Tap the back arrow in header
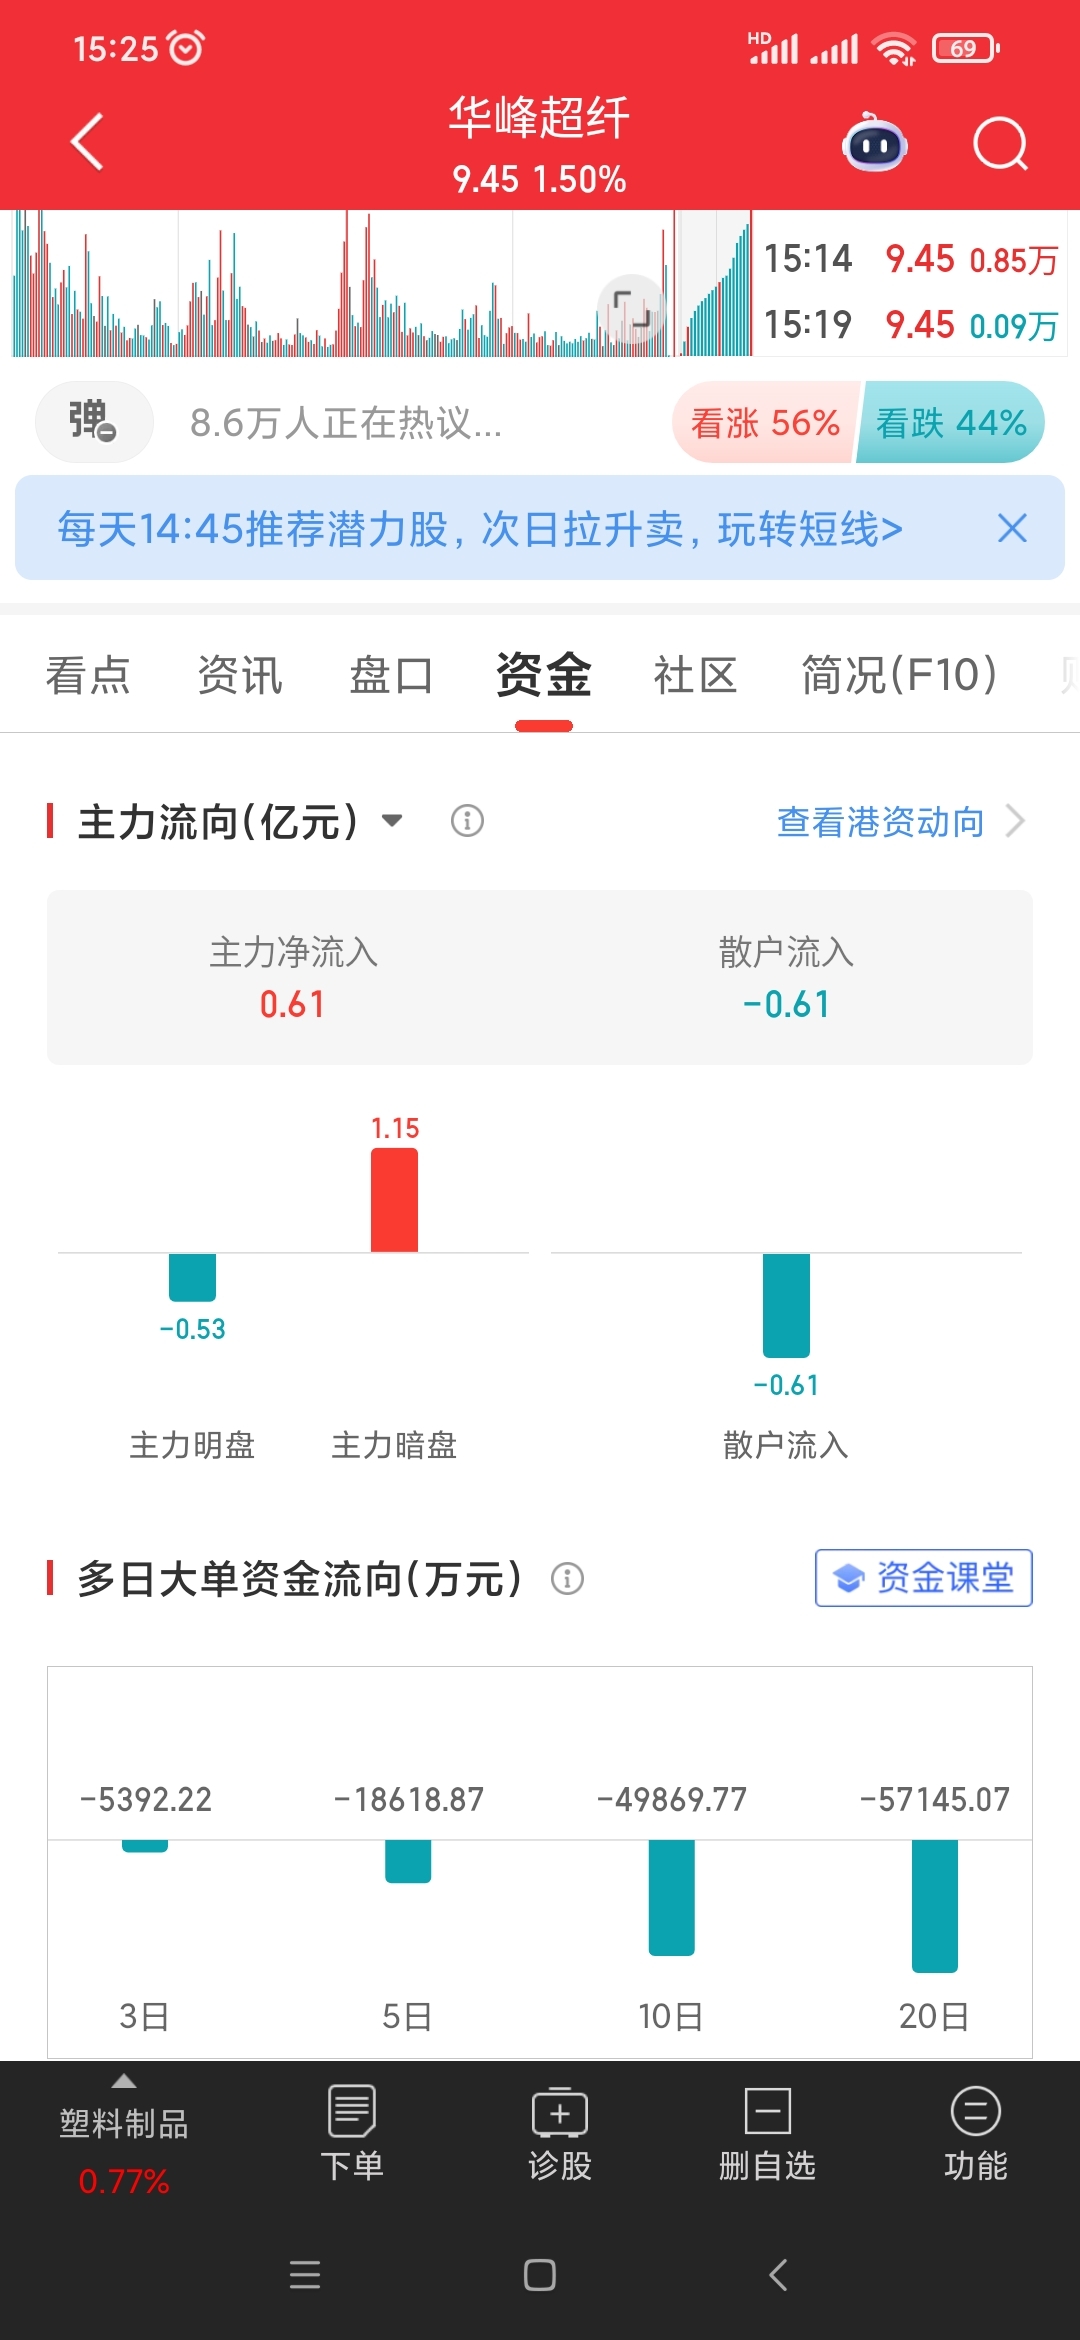This screenshot has width=1080, height=2340. 88,142
